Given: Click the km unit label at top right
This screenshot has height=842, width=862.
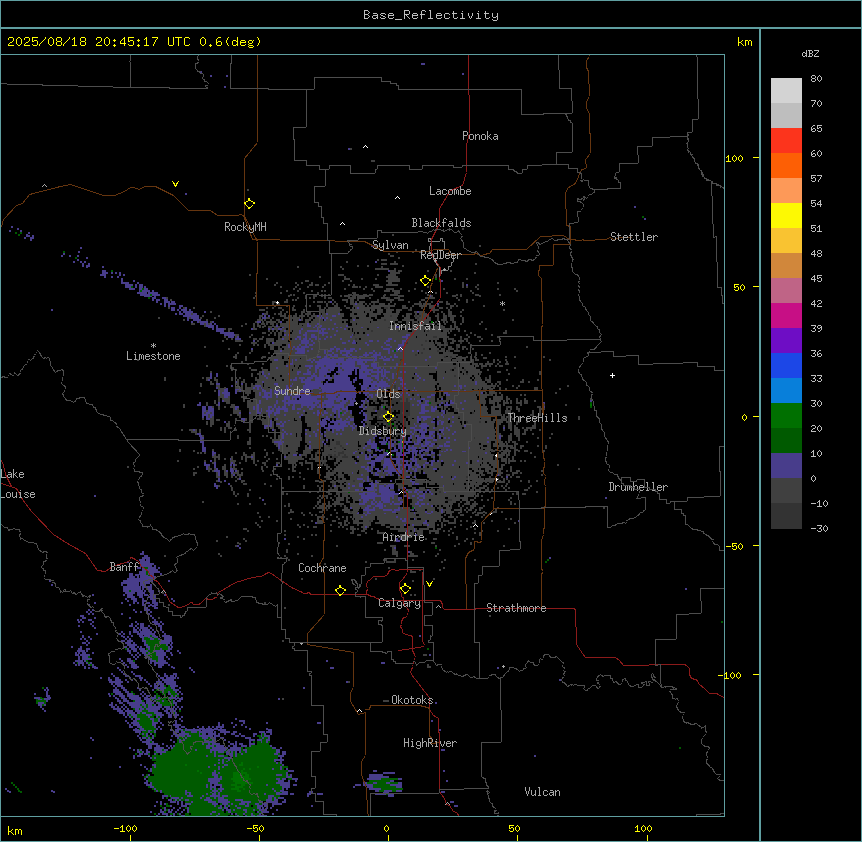Looking at the screenshot, I should tap(745, 42).
